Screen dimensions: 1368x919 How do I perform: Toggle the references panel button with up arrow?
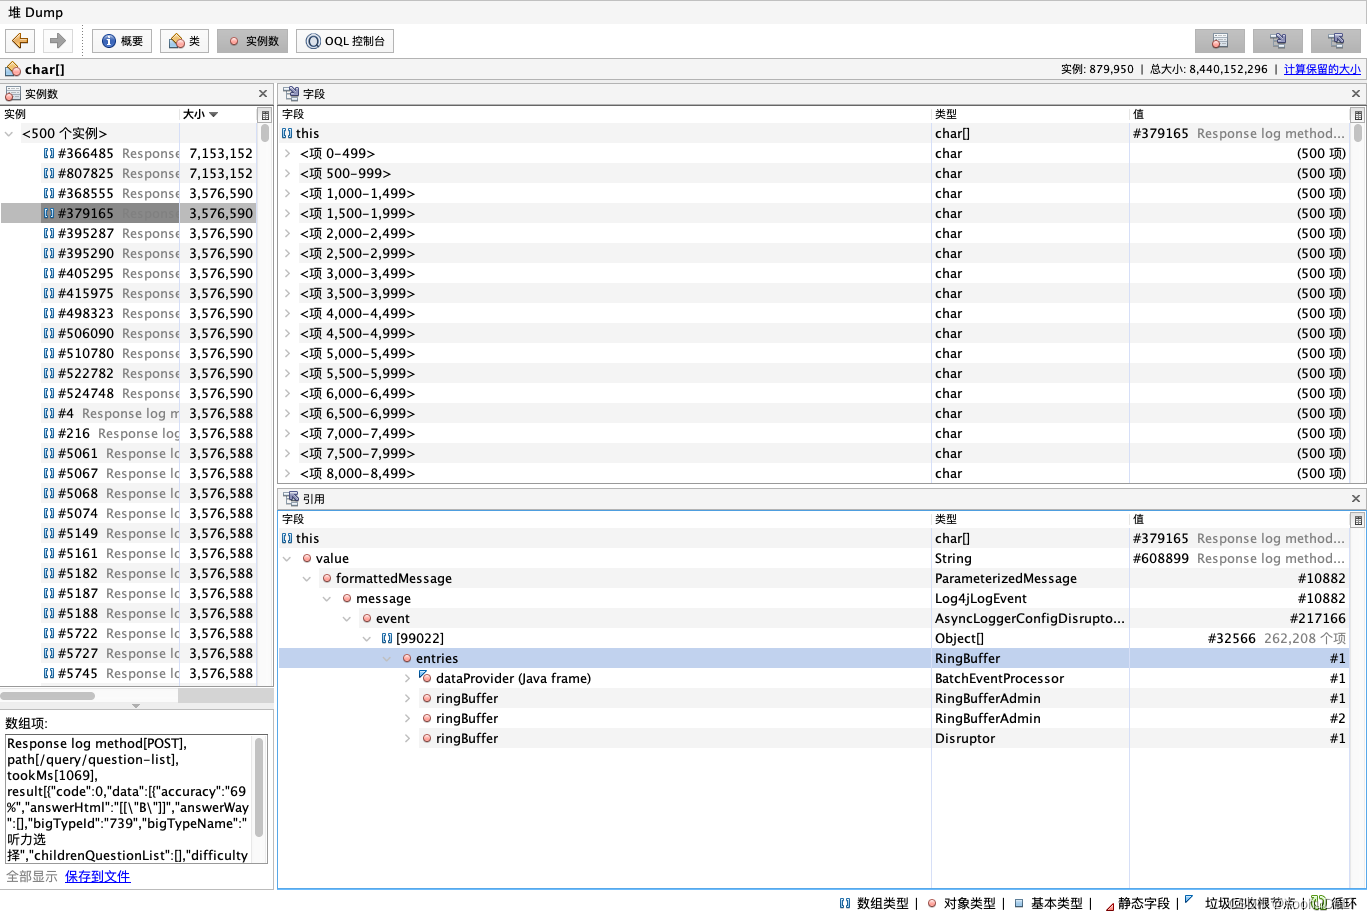tap(1336, 41)
